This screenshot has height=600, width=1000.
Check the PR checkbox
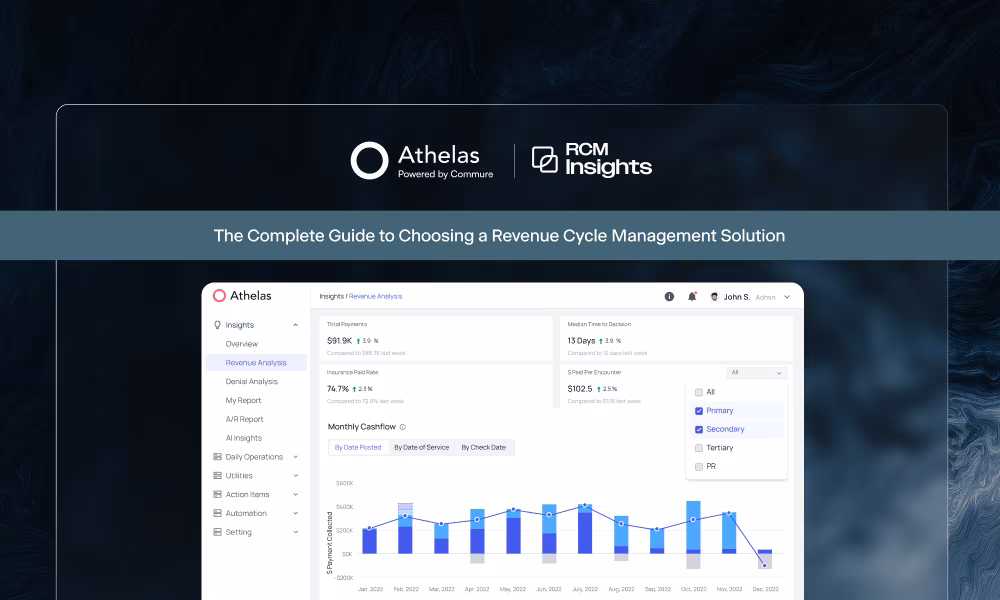(x=699, y=467)
